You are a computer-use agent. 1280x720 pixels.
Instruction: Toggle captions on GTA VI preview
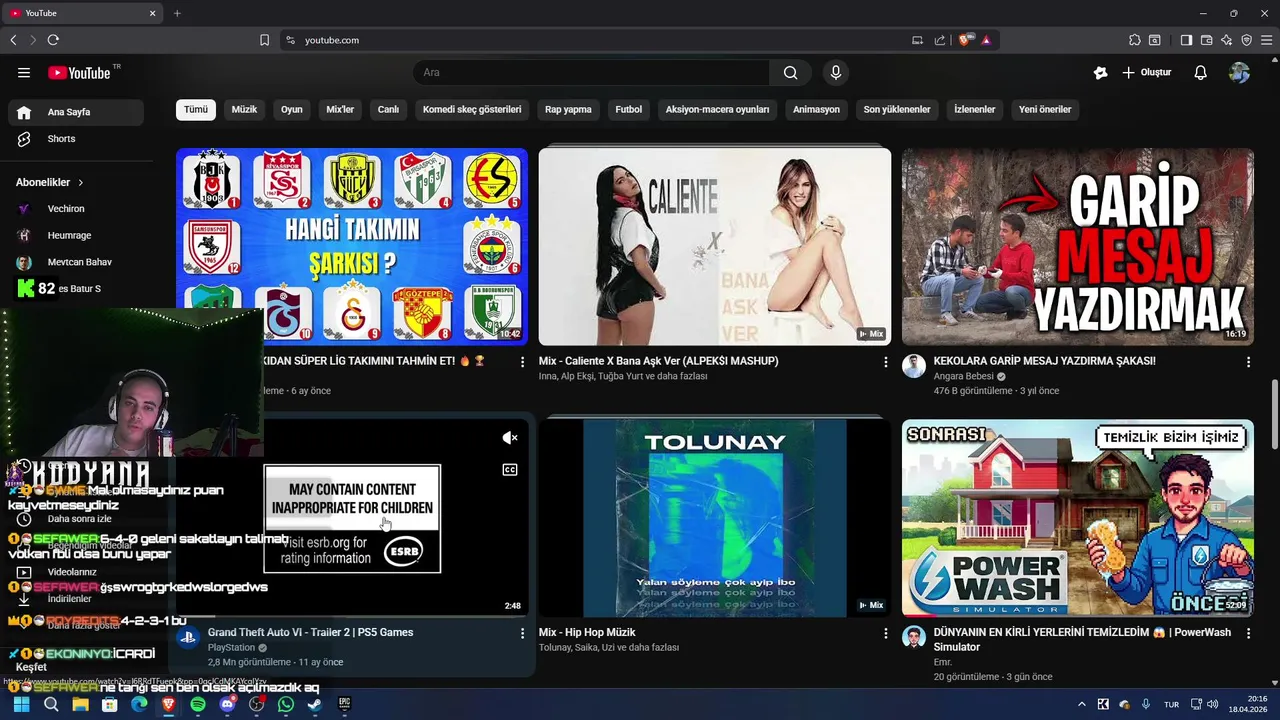[x=510, y=470]
